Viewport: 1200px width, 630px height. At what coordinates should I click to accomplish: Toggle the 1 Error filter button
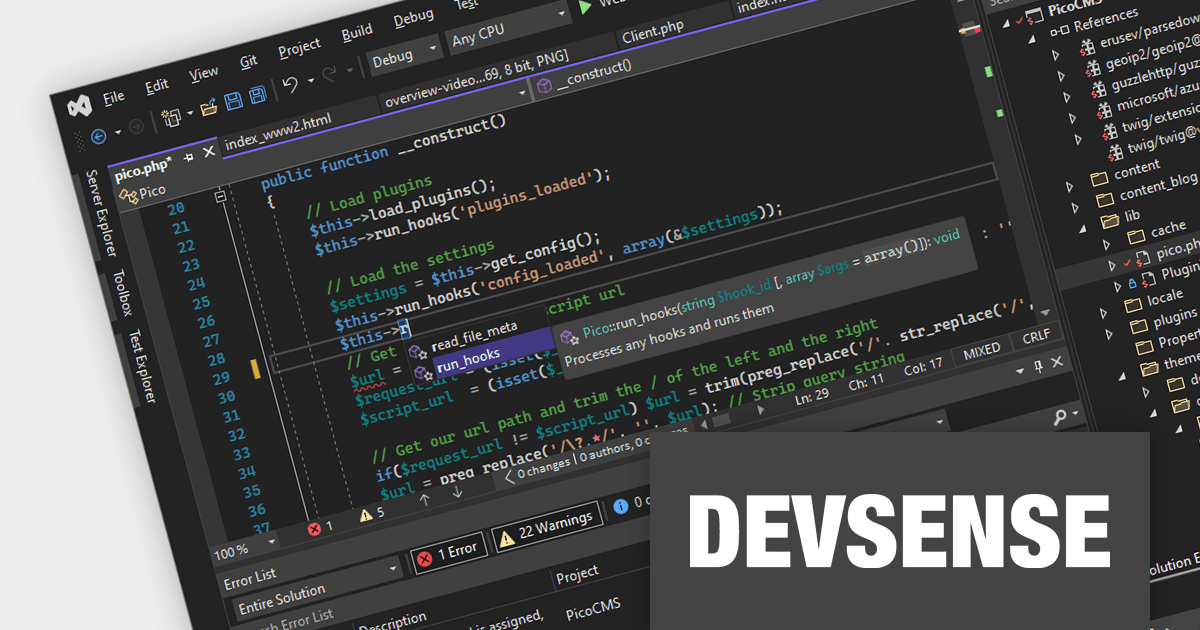(x=450, y=547)
